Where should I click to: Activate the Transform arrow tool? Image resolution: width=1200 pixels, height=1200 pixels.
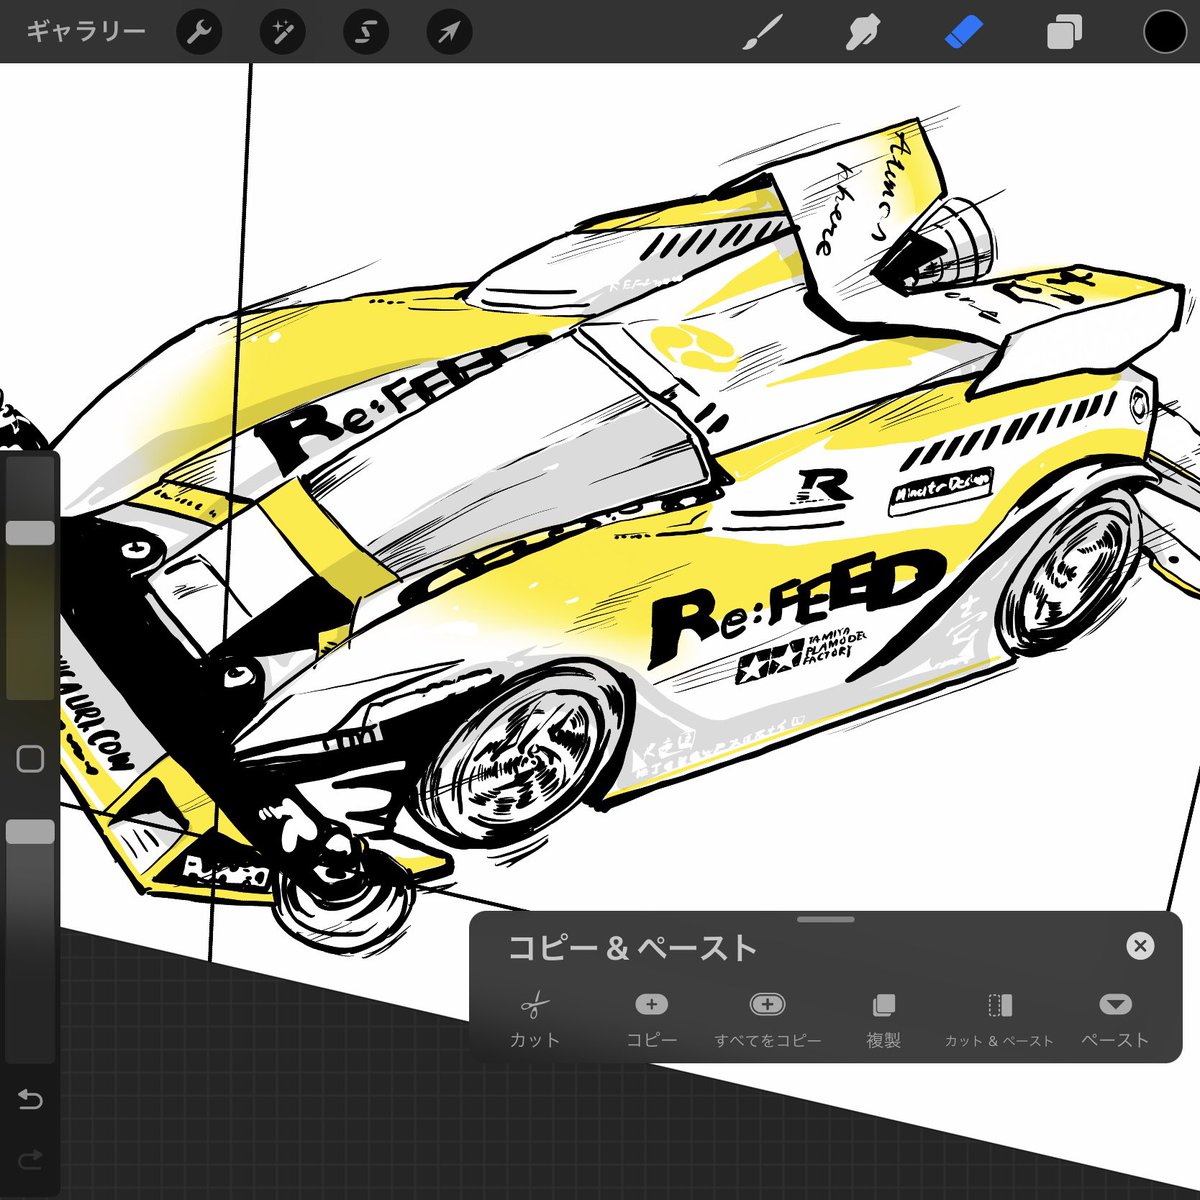(x=449, y=32)
